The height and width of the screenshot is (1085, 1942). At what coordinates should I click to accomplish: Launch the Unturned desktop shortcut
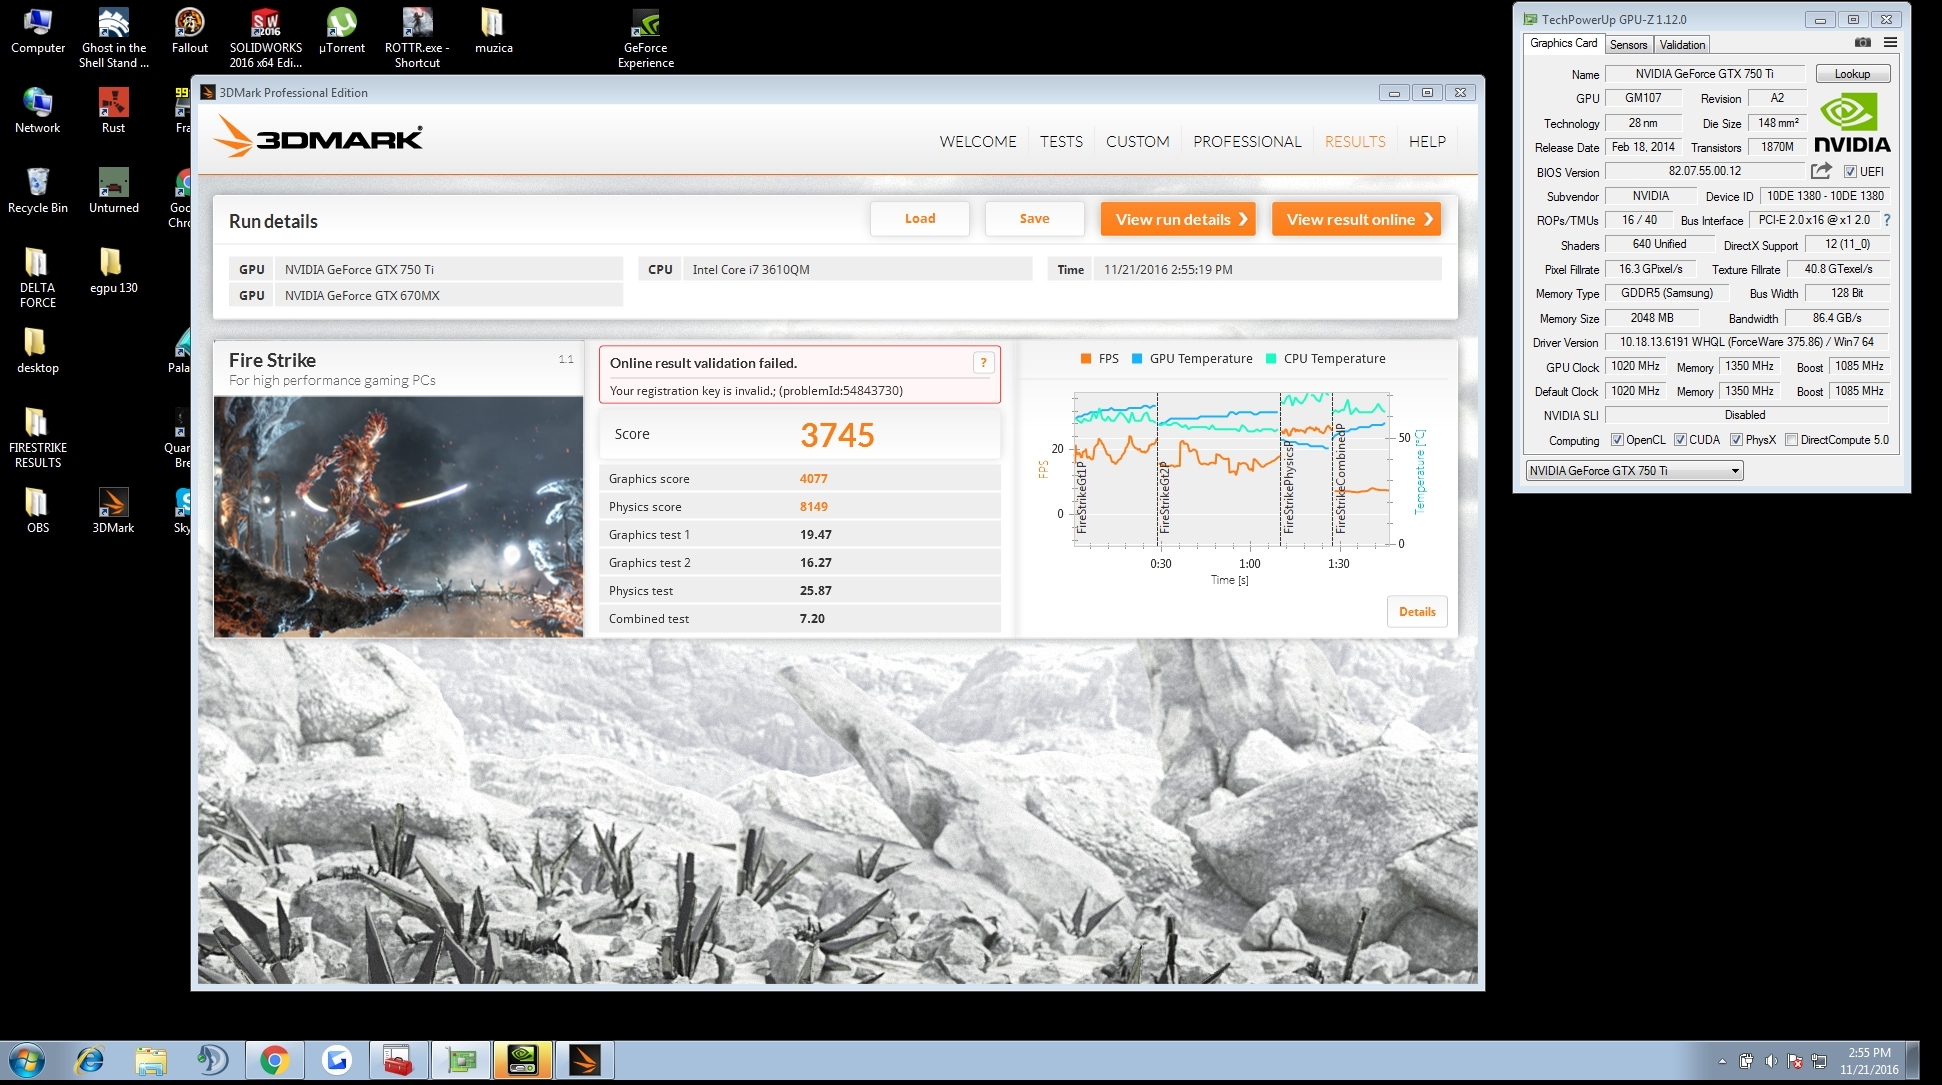113,191
